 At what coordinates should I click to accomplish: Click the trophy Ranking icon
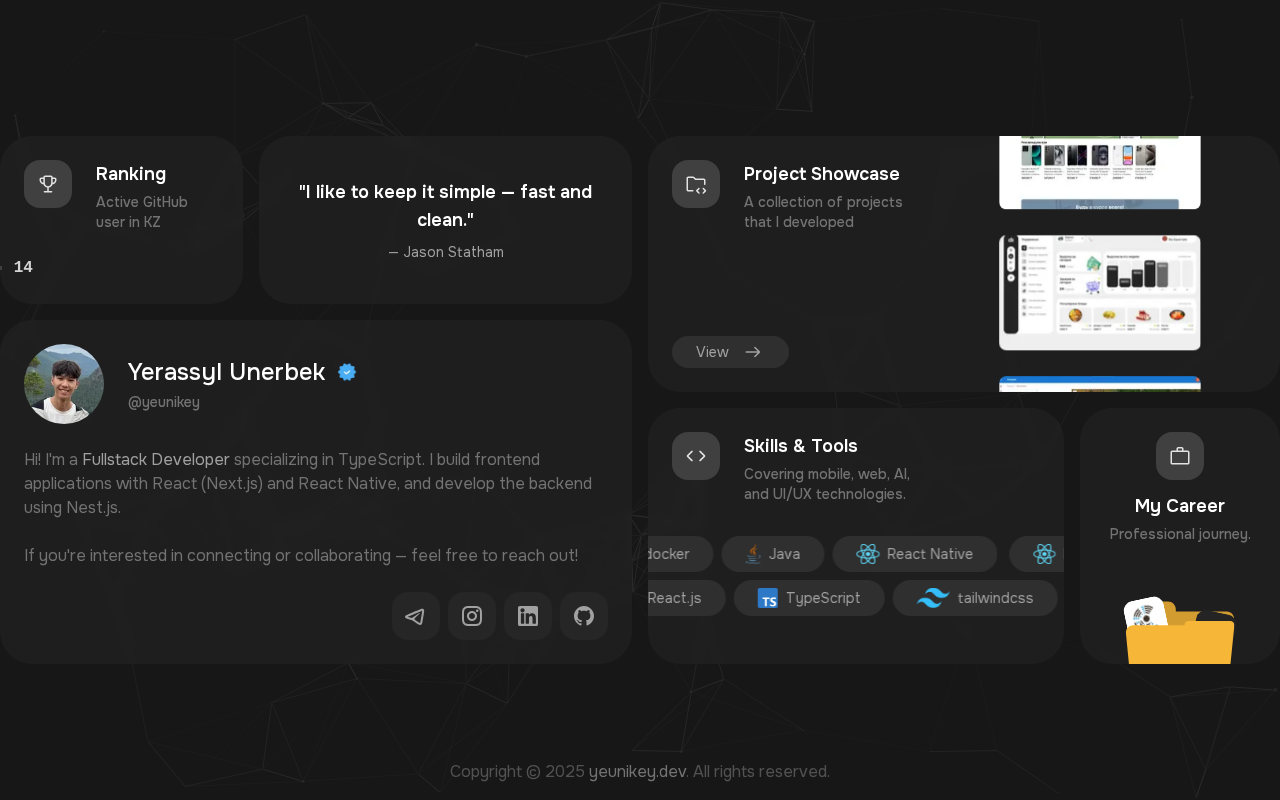(48, 184)
